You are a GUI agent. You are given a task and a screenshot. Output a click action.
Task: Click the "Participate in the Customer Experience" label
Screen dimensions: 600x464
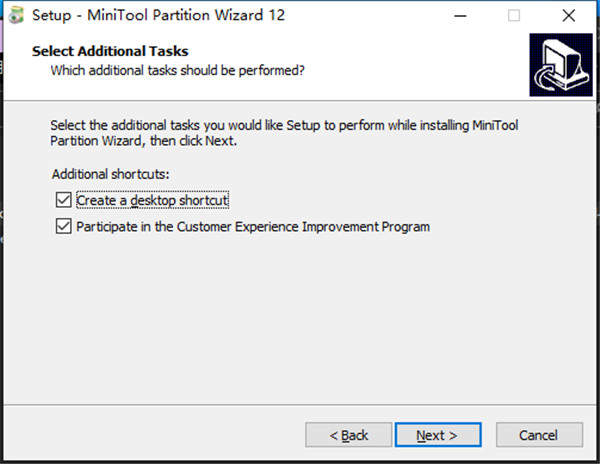coord(253,227)
